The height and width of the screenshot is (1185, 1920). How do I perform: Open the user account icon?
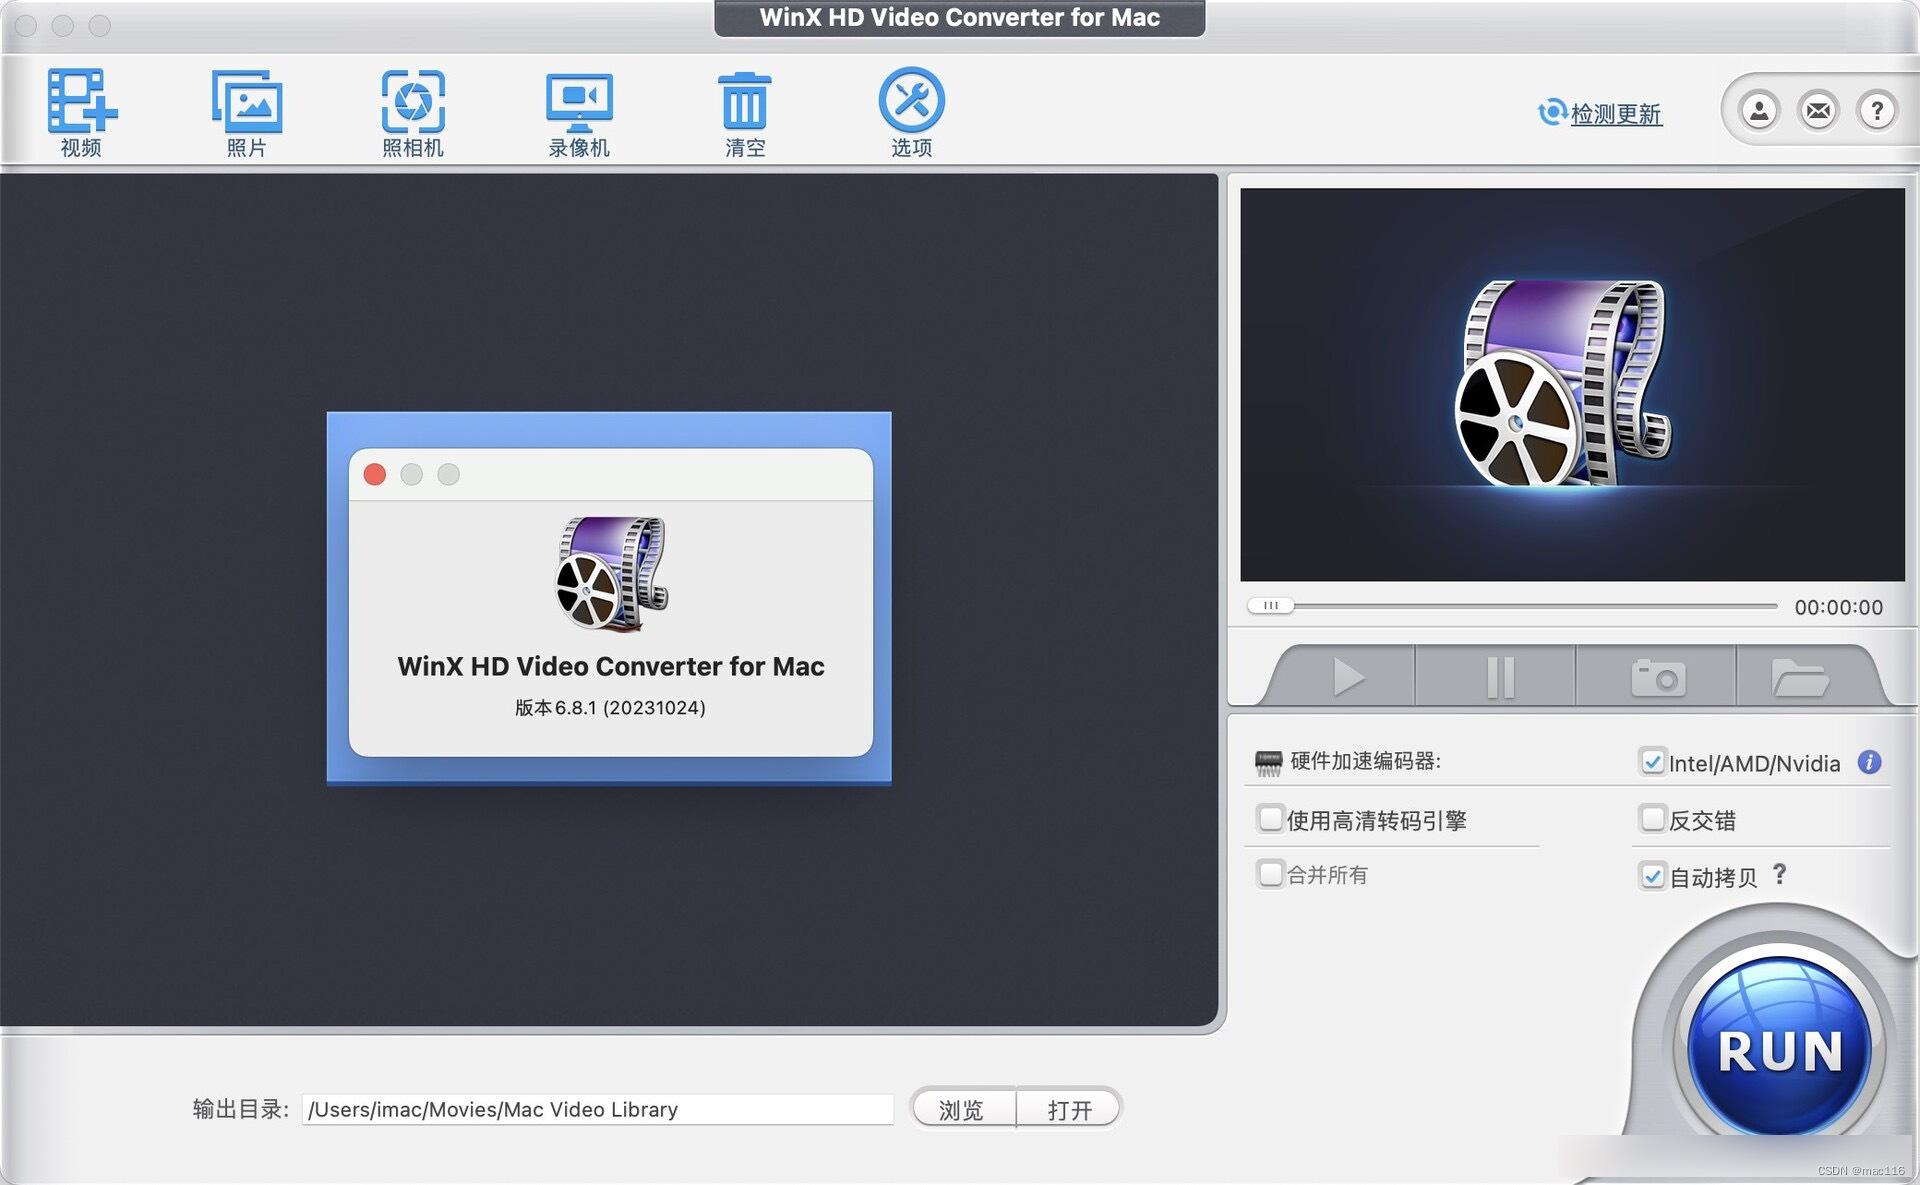point(1759,110)
